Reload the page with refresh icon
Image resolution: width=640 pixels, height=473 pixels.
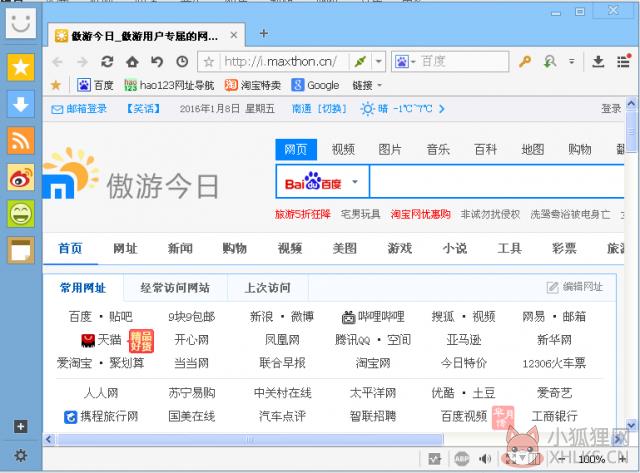click(107, 62)
